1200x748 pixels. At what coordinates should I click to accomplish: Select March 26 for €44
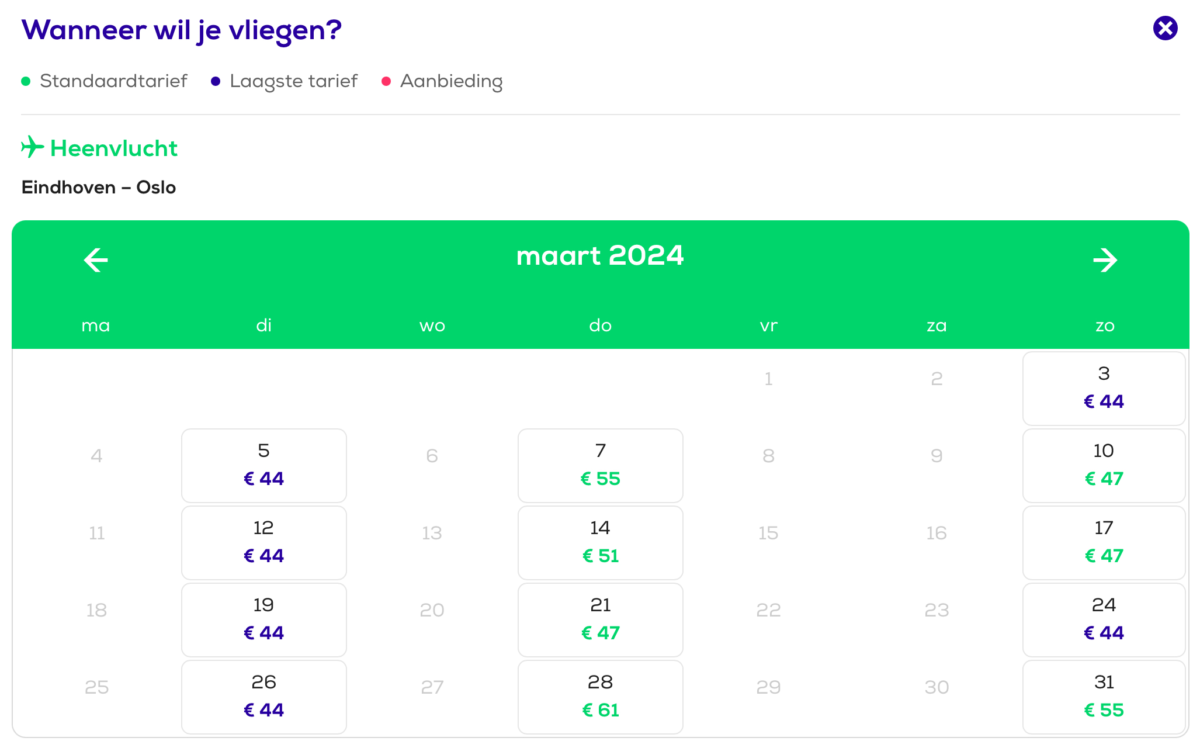click(264, 696)
